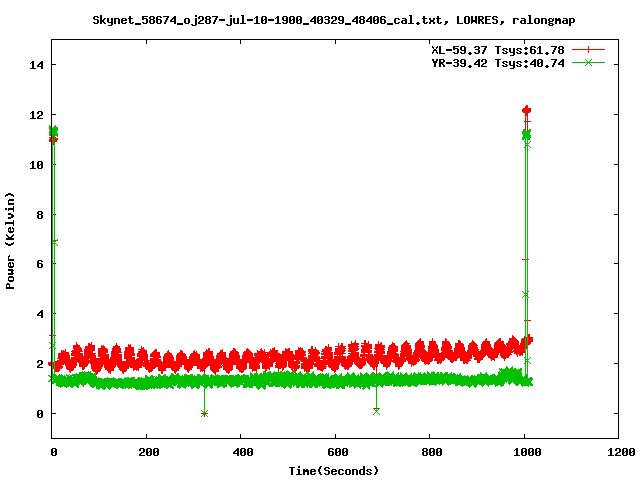Click the green peak marker near 0 seconds
Screen dimensions: 640x480
point(53,131)
